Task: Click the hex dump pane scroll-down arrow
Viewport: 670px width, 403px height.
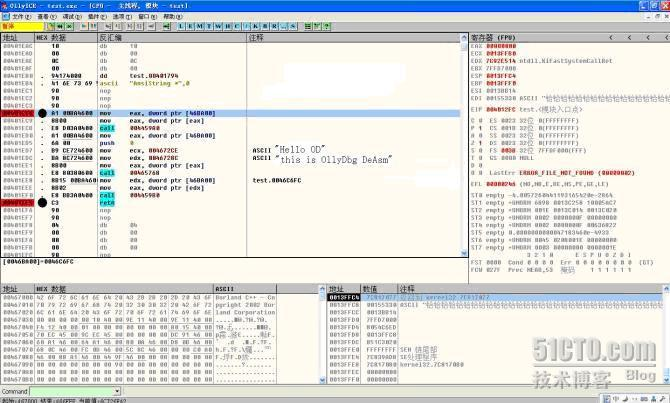Action: point(323,380)
